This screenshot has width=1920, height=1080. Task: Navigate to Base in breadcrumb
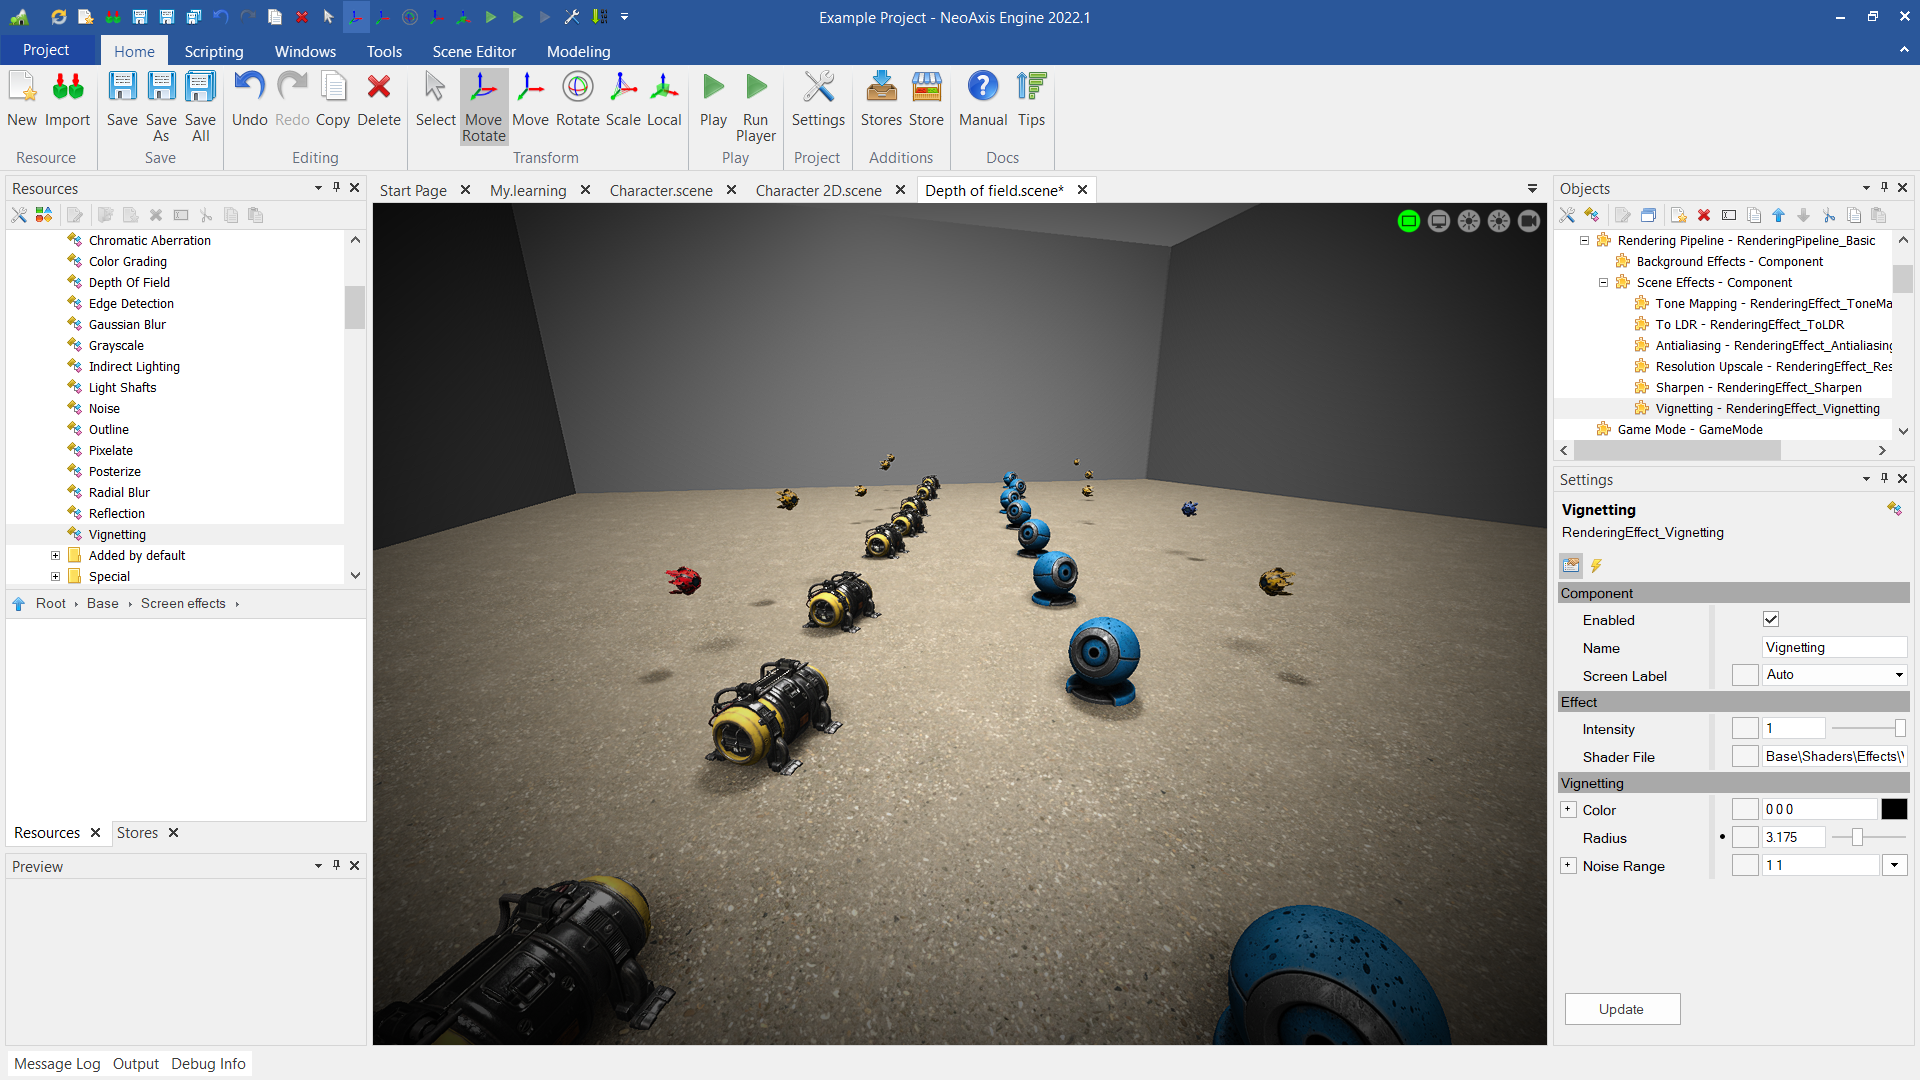103,604
